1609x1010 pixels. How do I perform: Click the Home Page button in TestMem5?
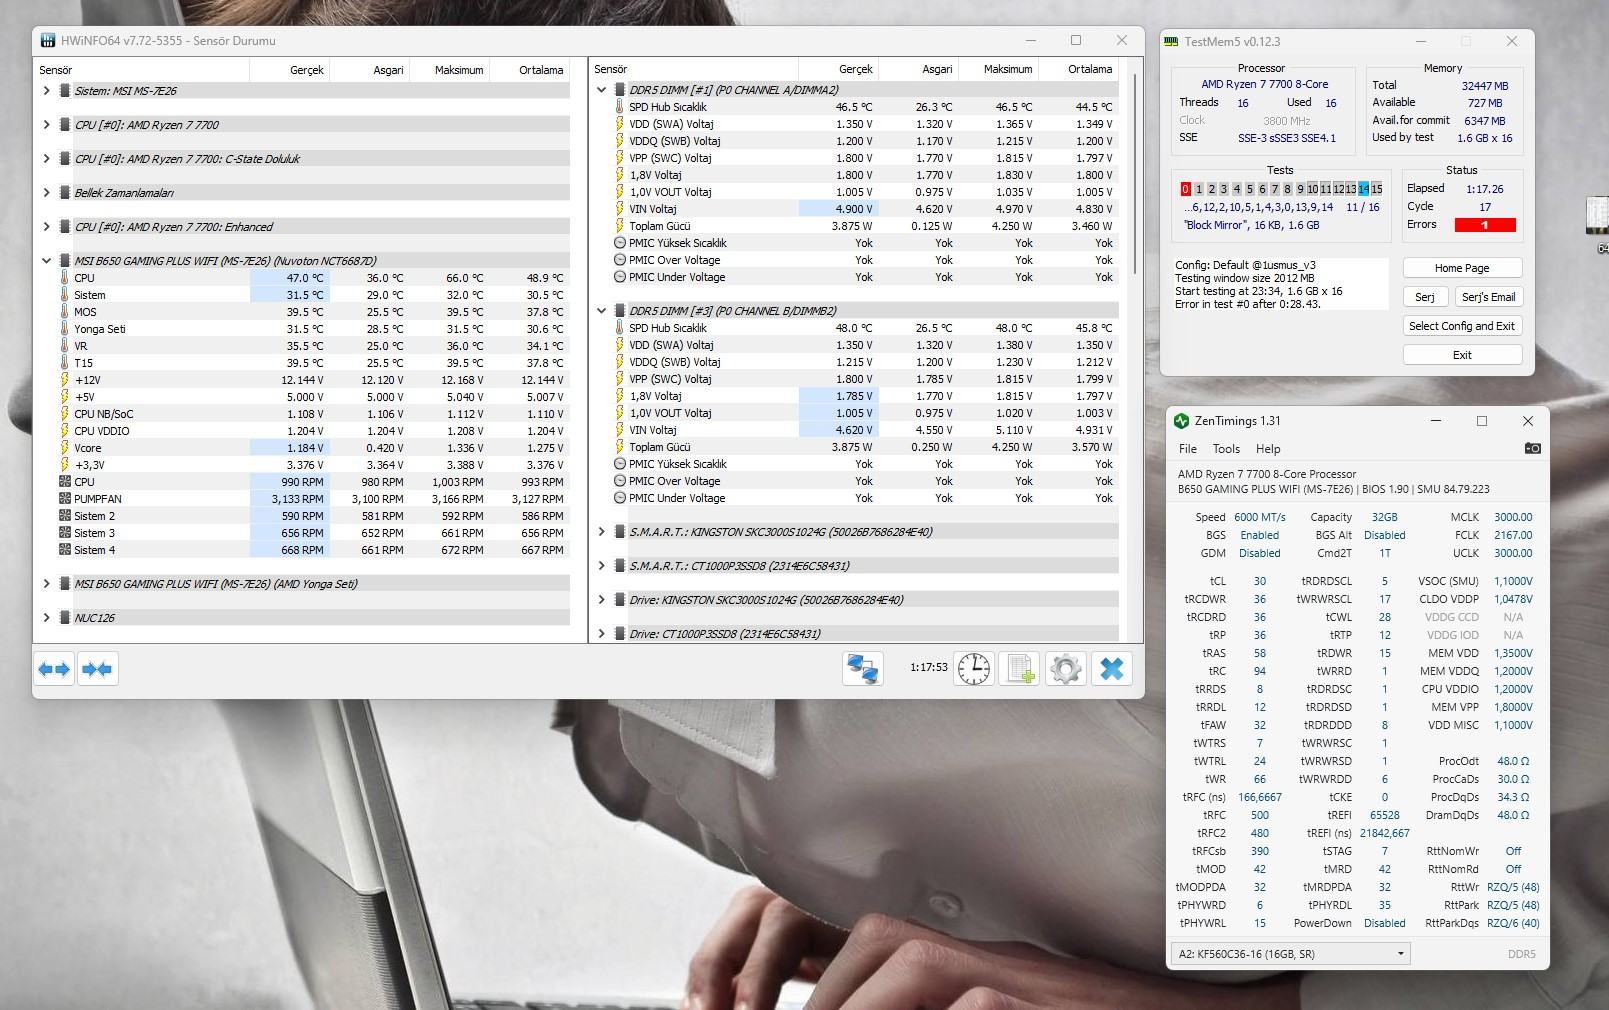(x=1462, y=267)
